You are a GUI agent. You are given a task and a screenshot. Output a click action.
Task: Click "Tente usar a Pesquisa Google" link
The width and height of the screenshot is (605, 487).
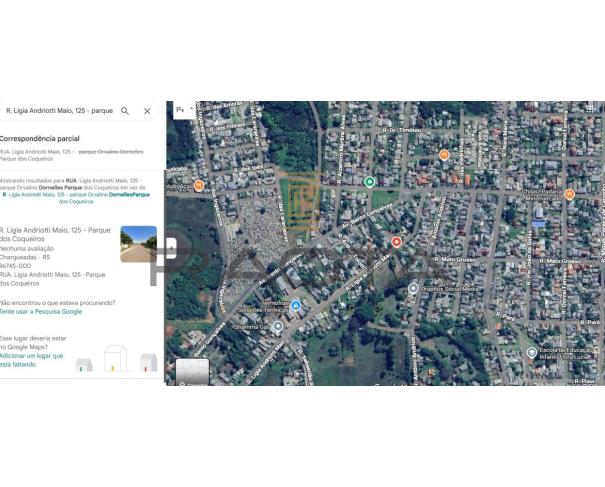point(42,312)
